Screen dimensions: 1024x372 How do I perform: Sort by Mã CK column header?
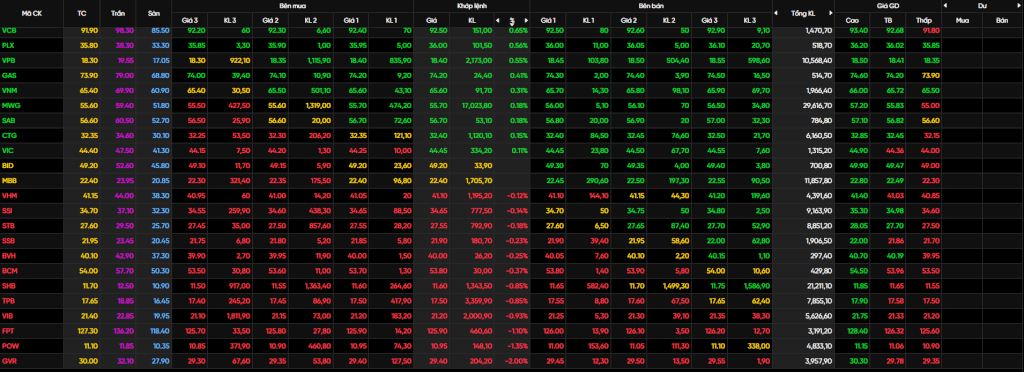coord(31,12)
